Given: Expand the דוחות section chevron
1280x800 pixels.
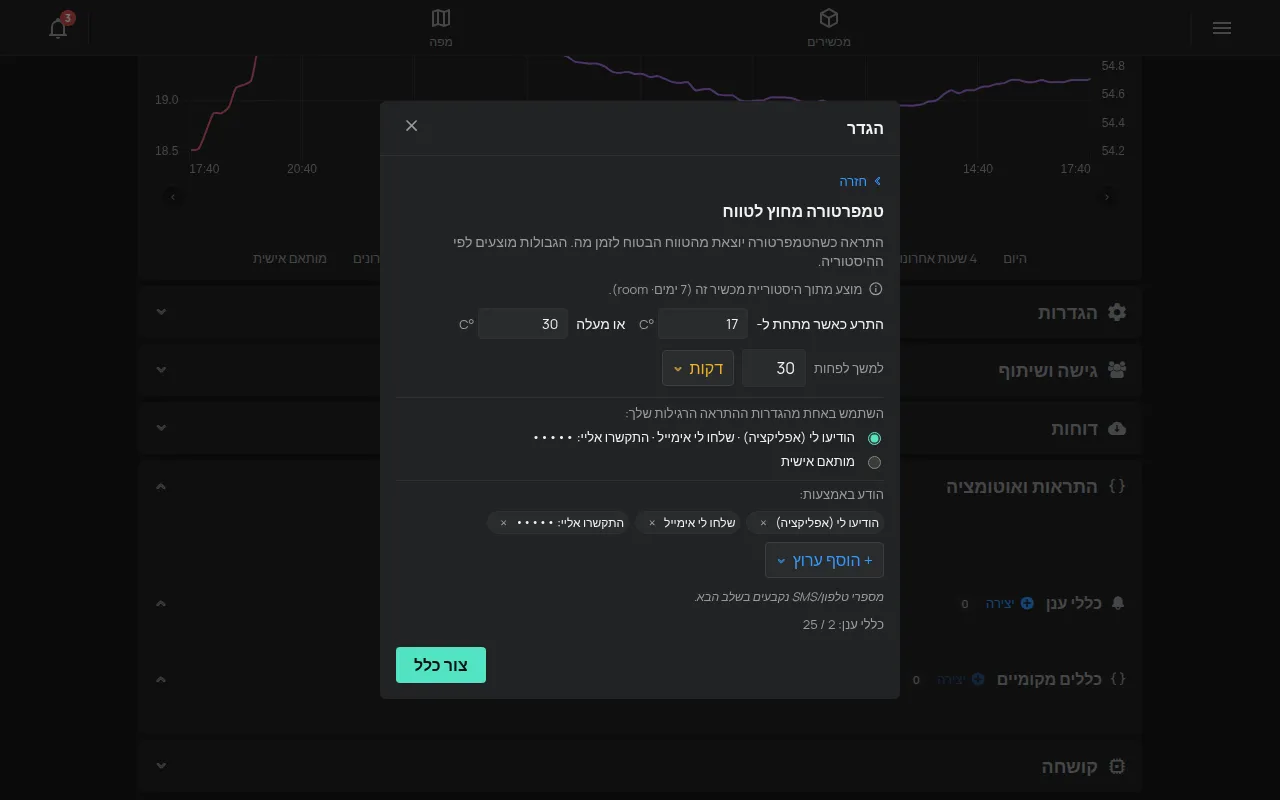Looking at the screenshot, I should [x=162, y=428].
